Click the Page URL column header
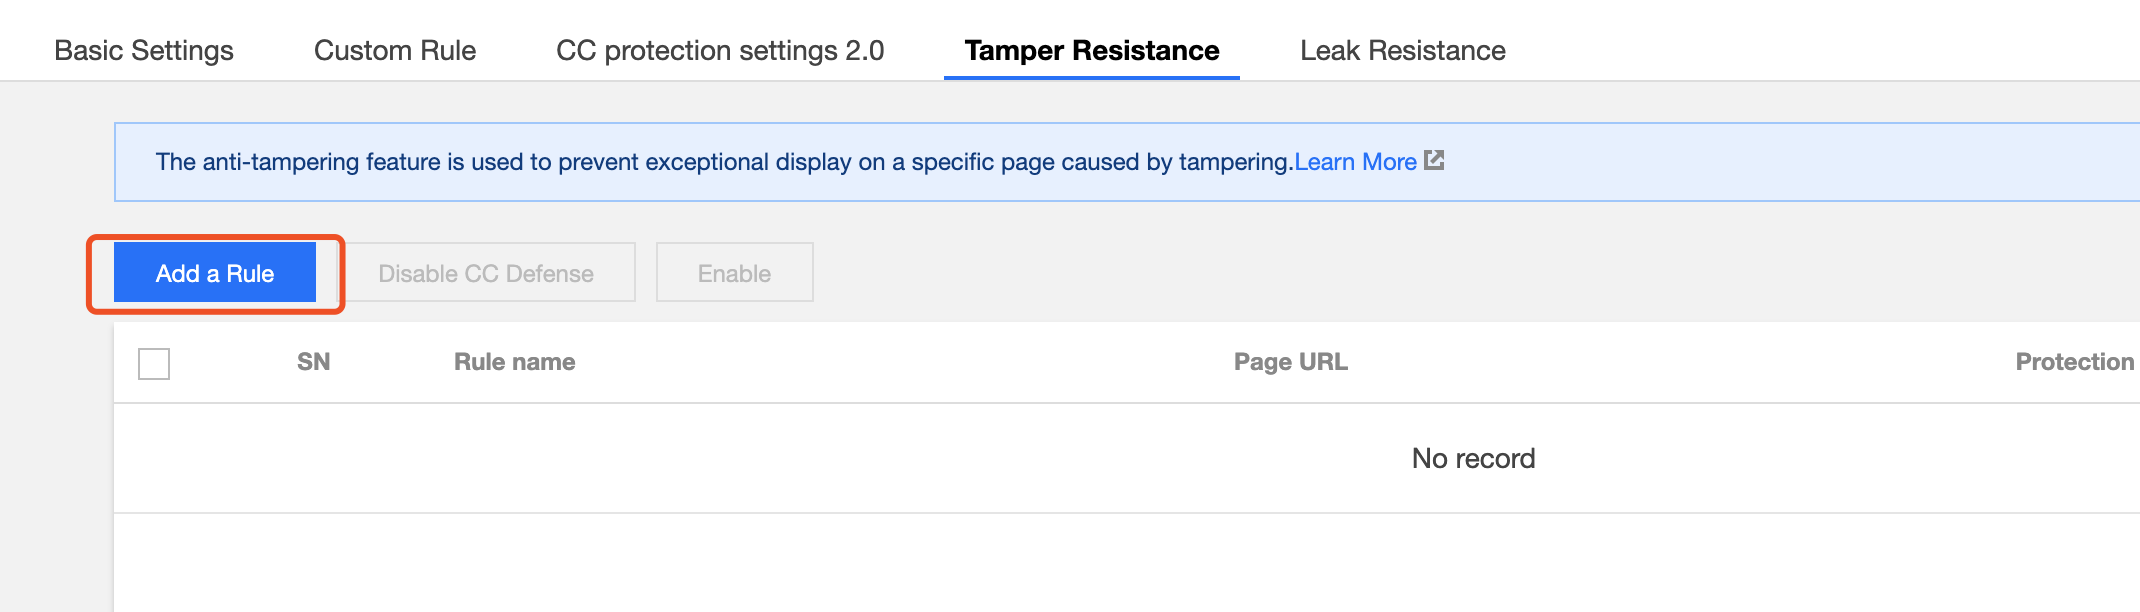Viewport: 2140px width, 612px height. point(1291,362)
